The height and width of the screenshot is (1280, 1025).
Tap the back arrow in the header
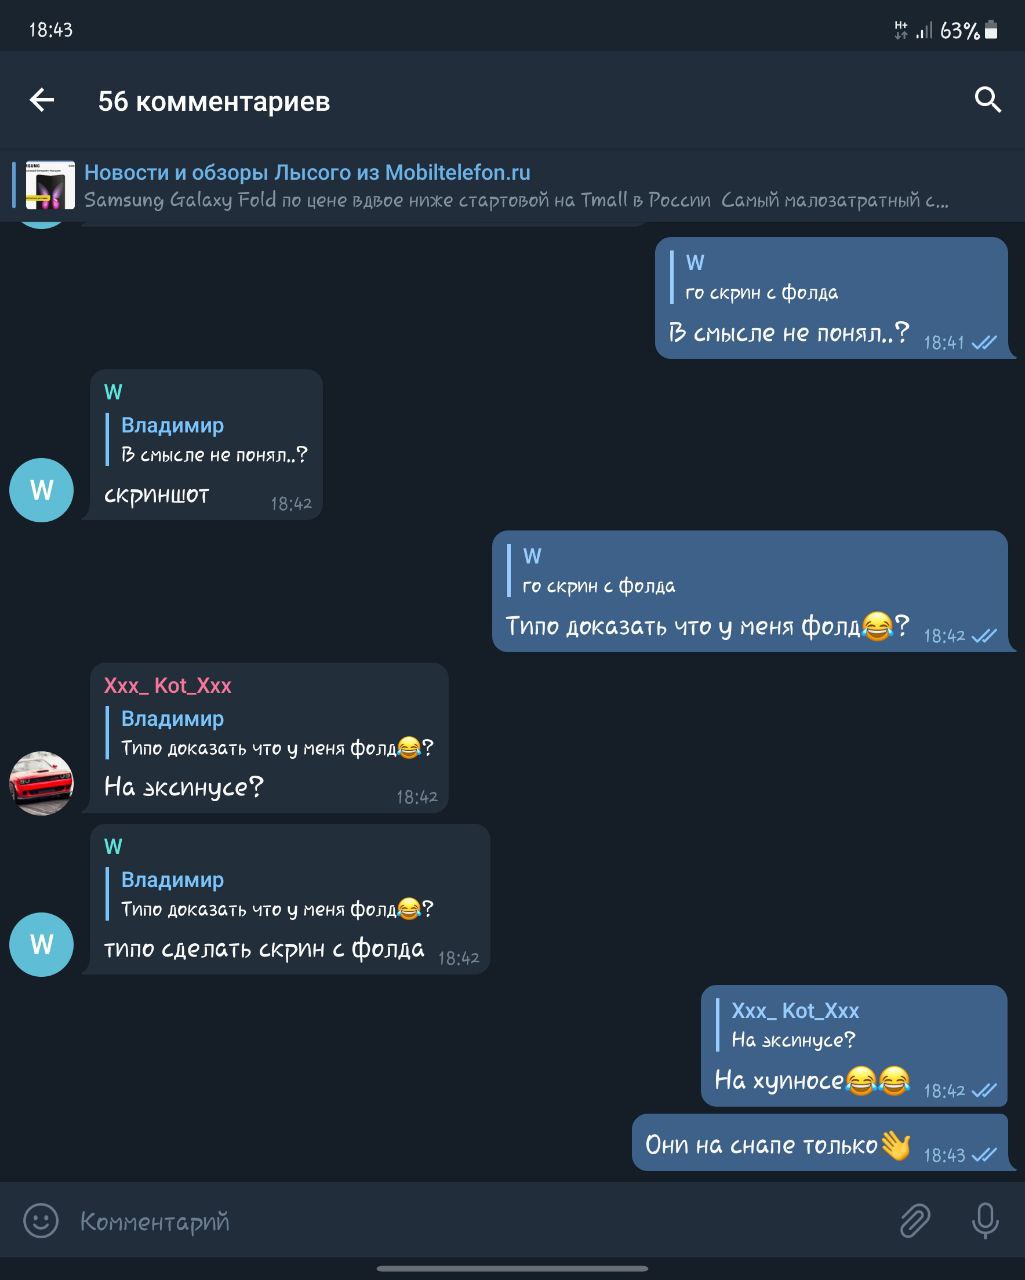click(x=42, y=100)
